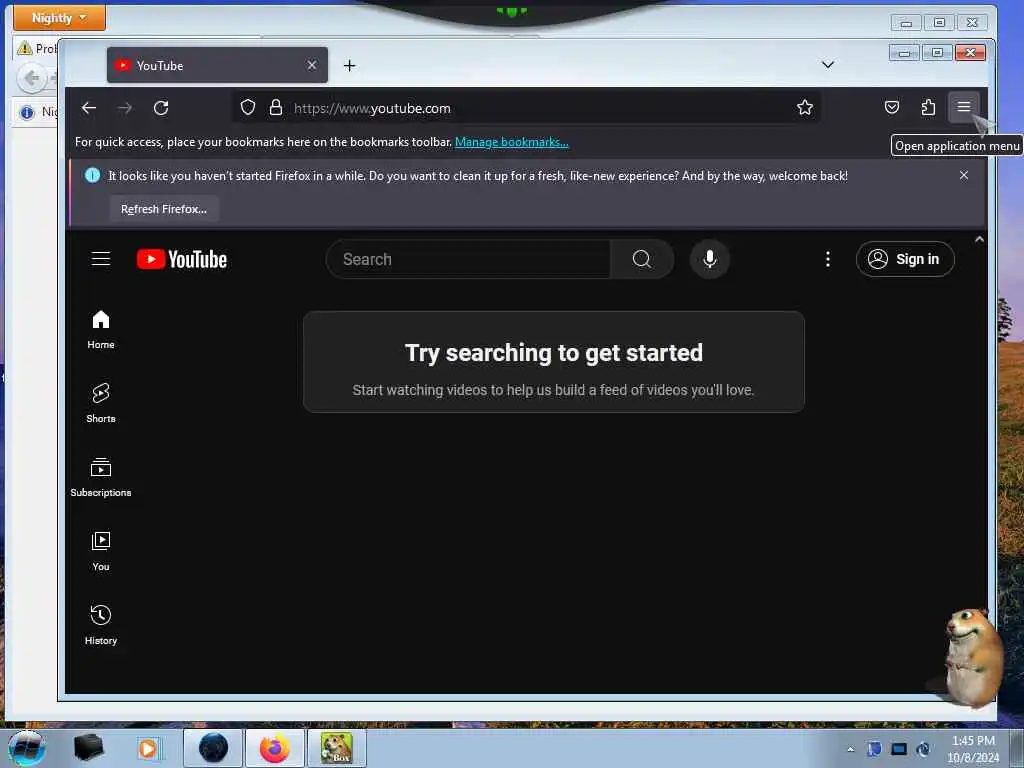1024x768 pixels.
Task: Start voice search with the microphone
Action: 709,259
